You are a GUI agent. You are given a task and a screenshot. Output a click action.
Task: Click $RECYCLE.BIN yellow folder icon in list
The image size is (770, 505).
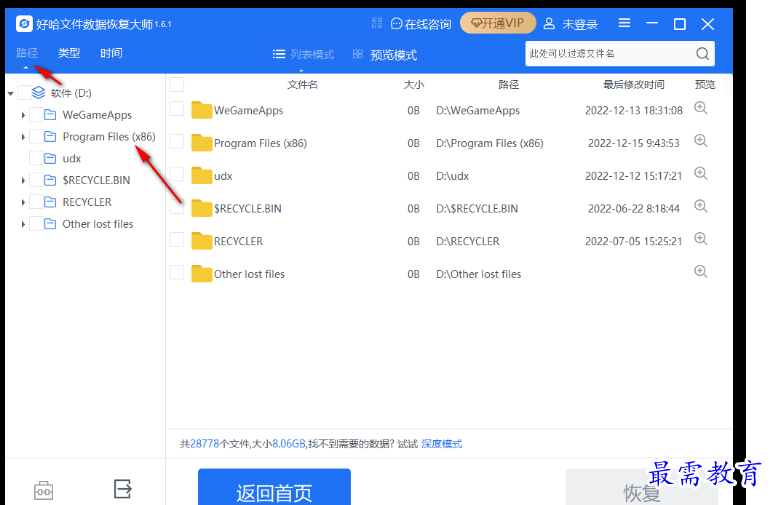tap(201, 208)
